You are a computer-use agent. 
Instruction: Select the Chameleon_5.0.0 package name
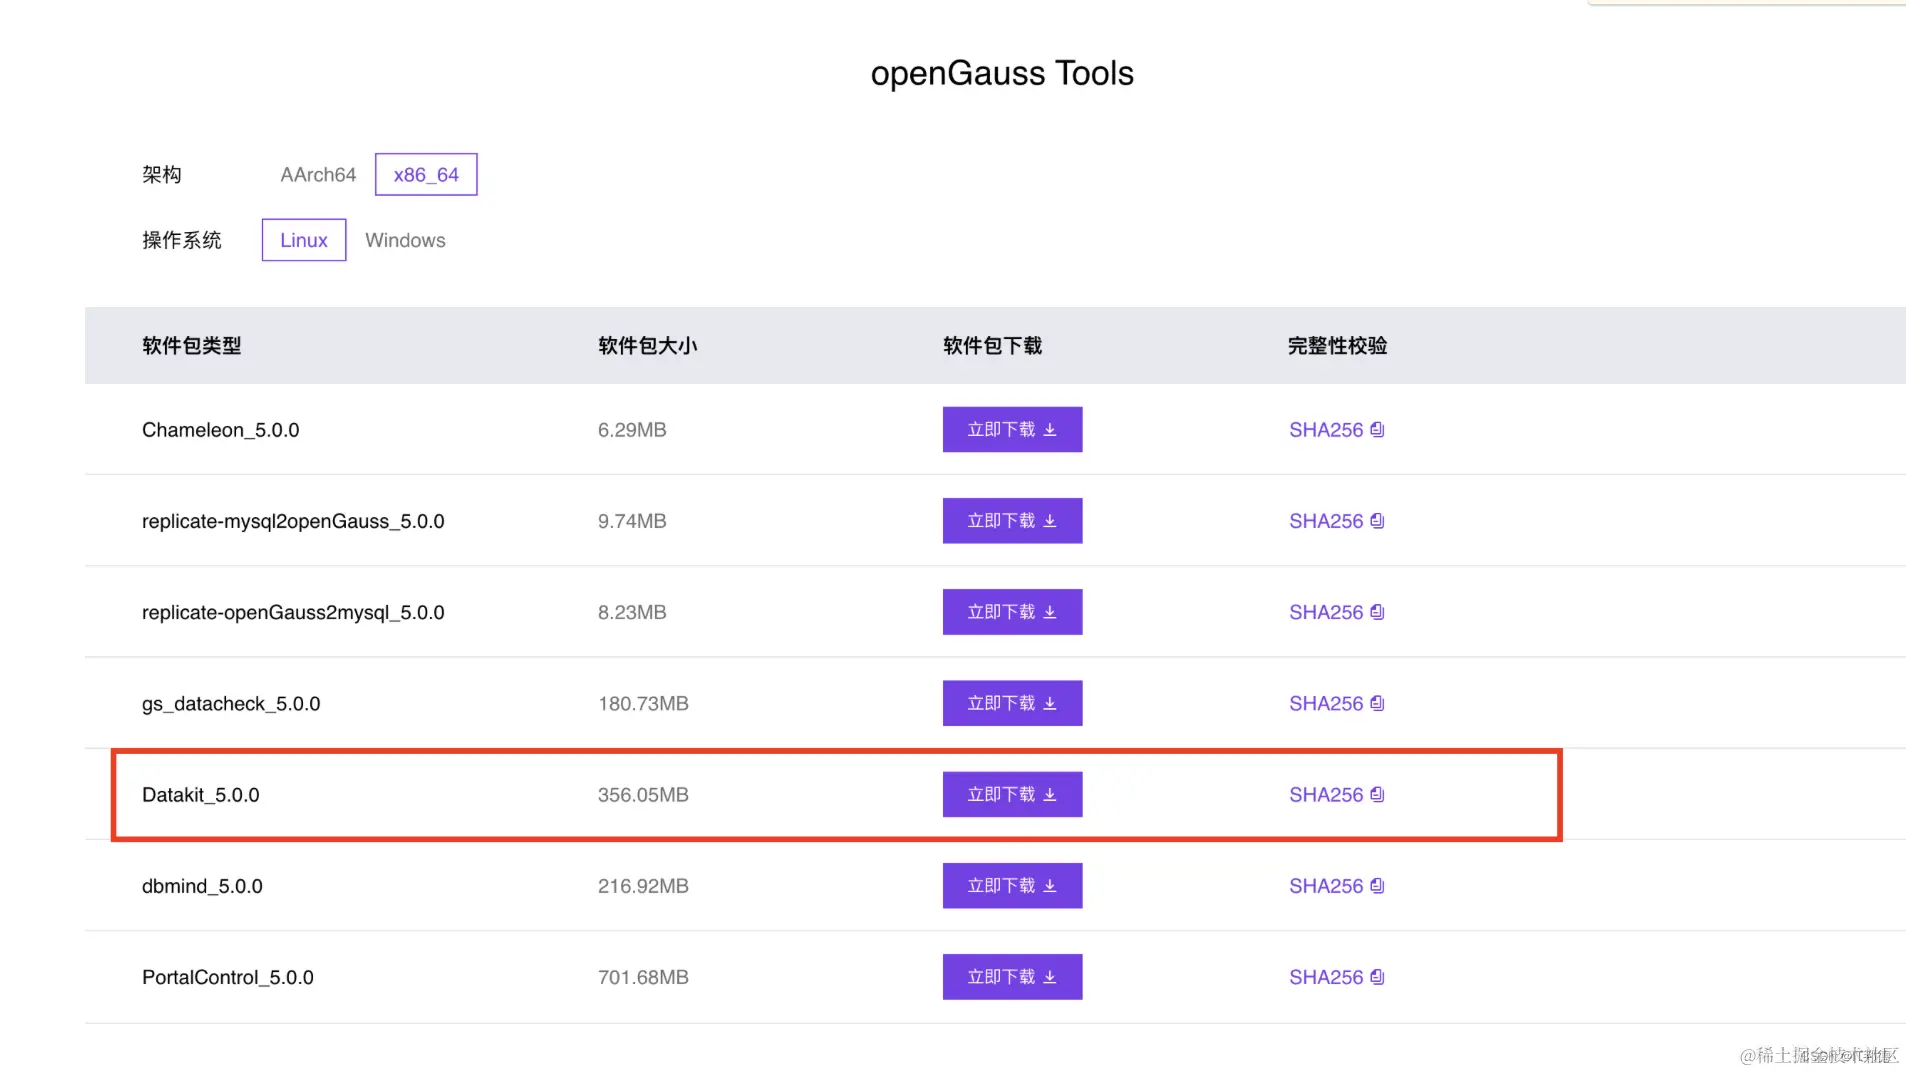point(220,430)
